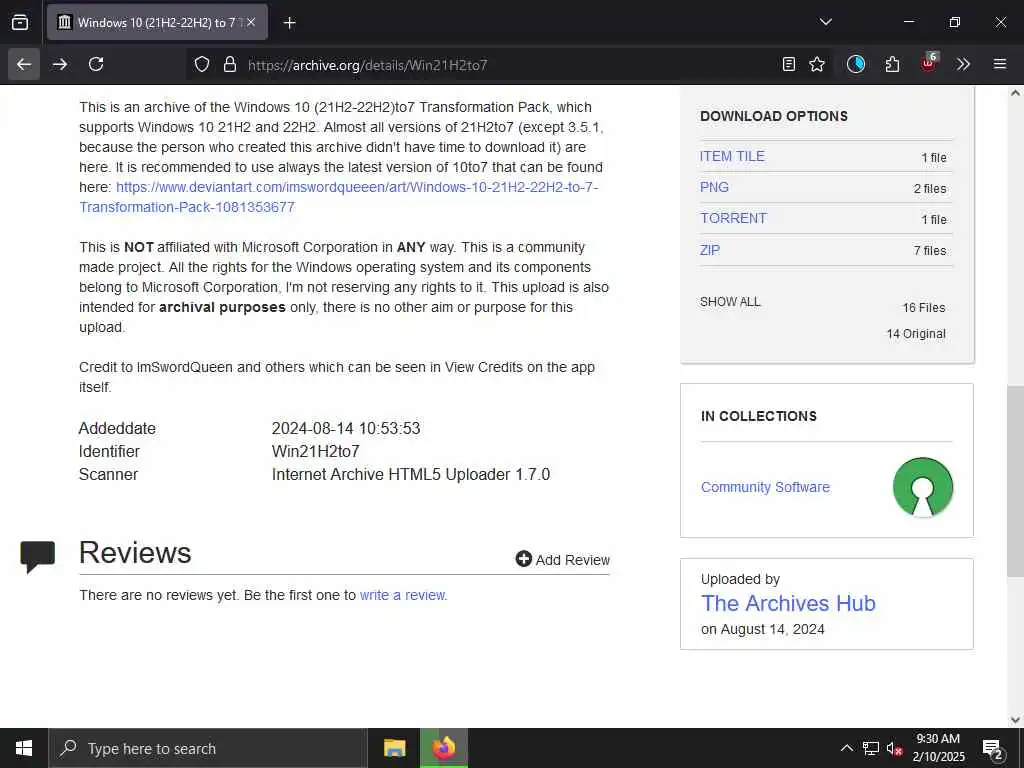Click the '16 Files' text
The height and width of the screenshot is (768, 1024).
(924, 308)
